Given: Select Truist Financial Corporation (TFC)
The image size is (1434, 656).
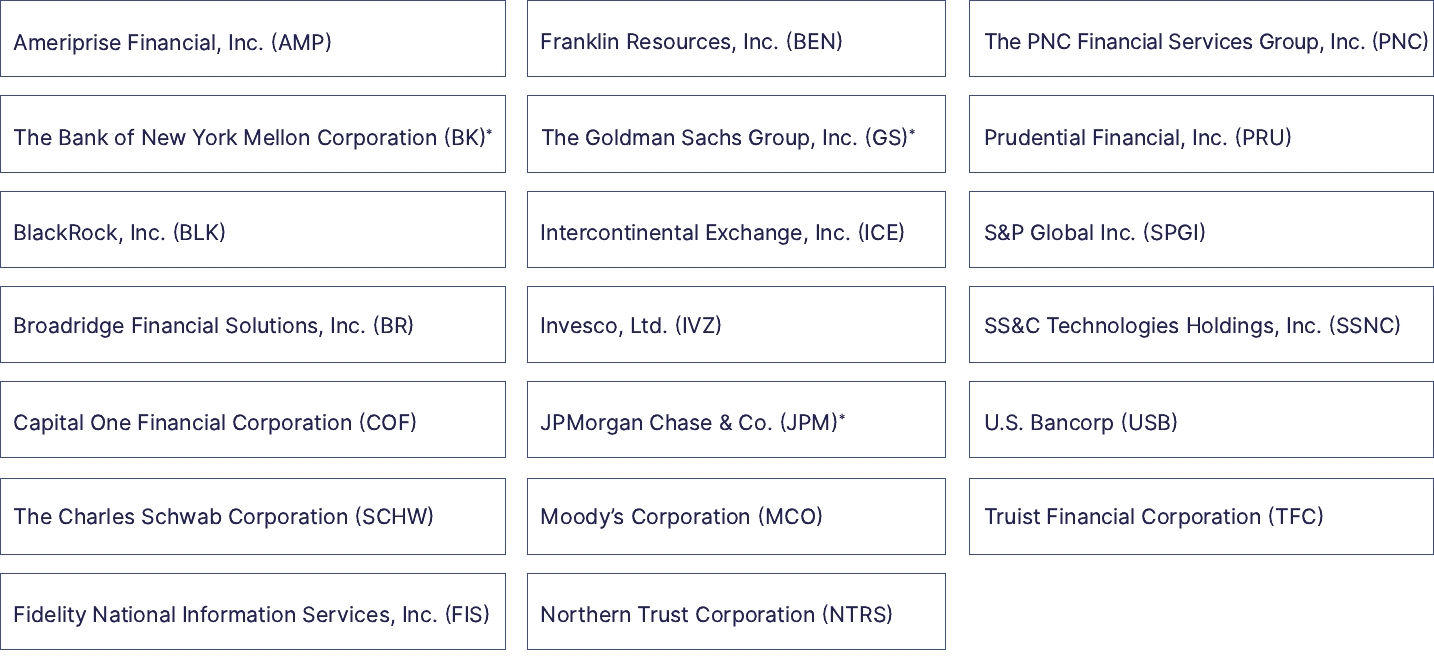Looking at the screenshot, I should 1200,516.
